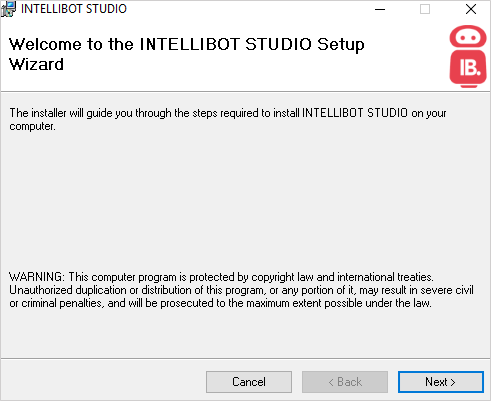Click the word computer in the description
The height and width of the screenshot is (401, 491).
pyautogui.click(x=32, y=126)
